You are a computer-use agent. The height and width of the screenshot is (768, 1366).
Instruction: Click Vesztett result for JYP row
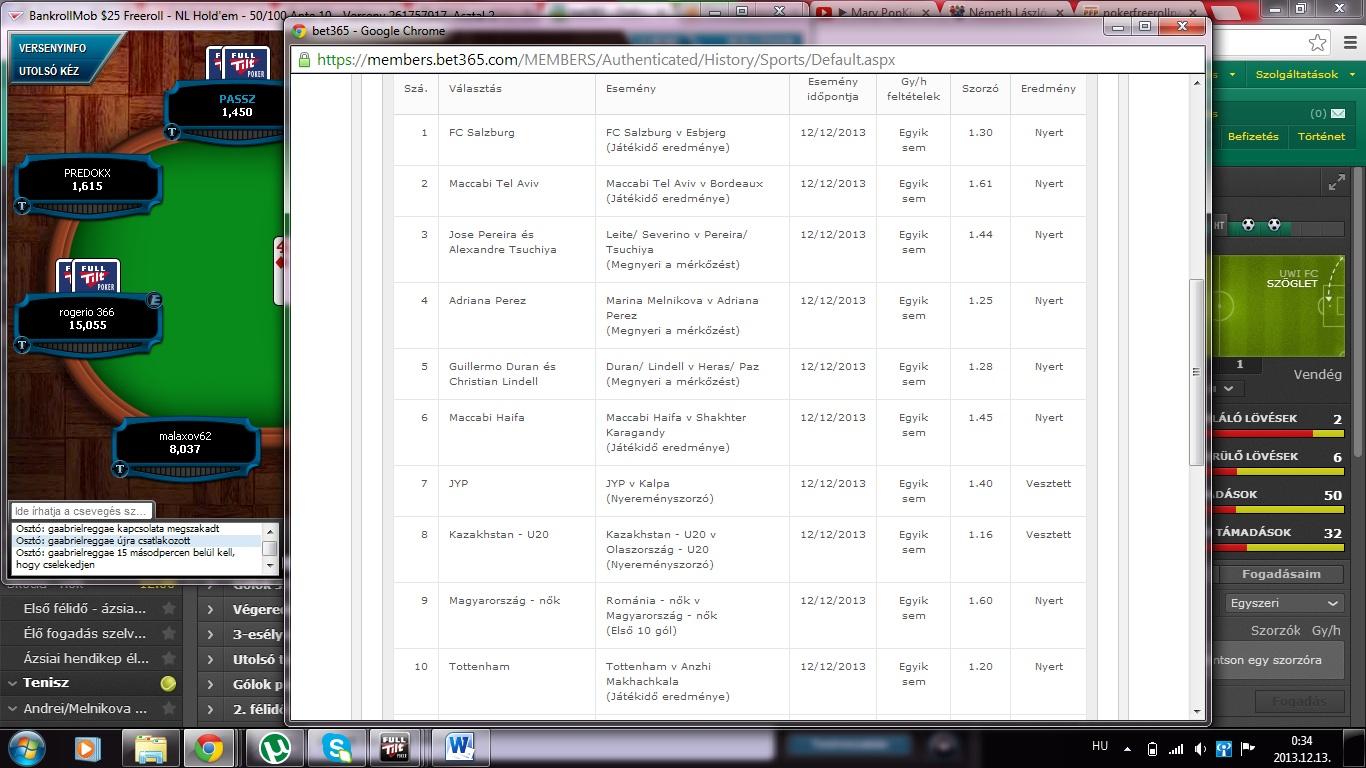pos(1048,483)
